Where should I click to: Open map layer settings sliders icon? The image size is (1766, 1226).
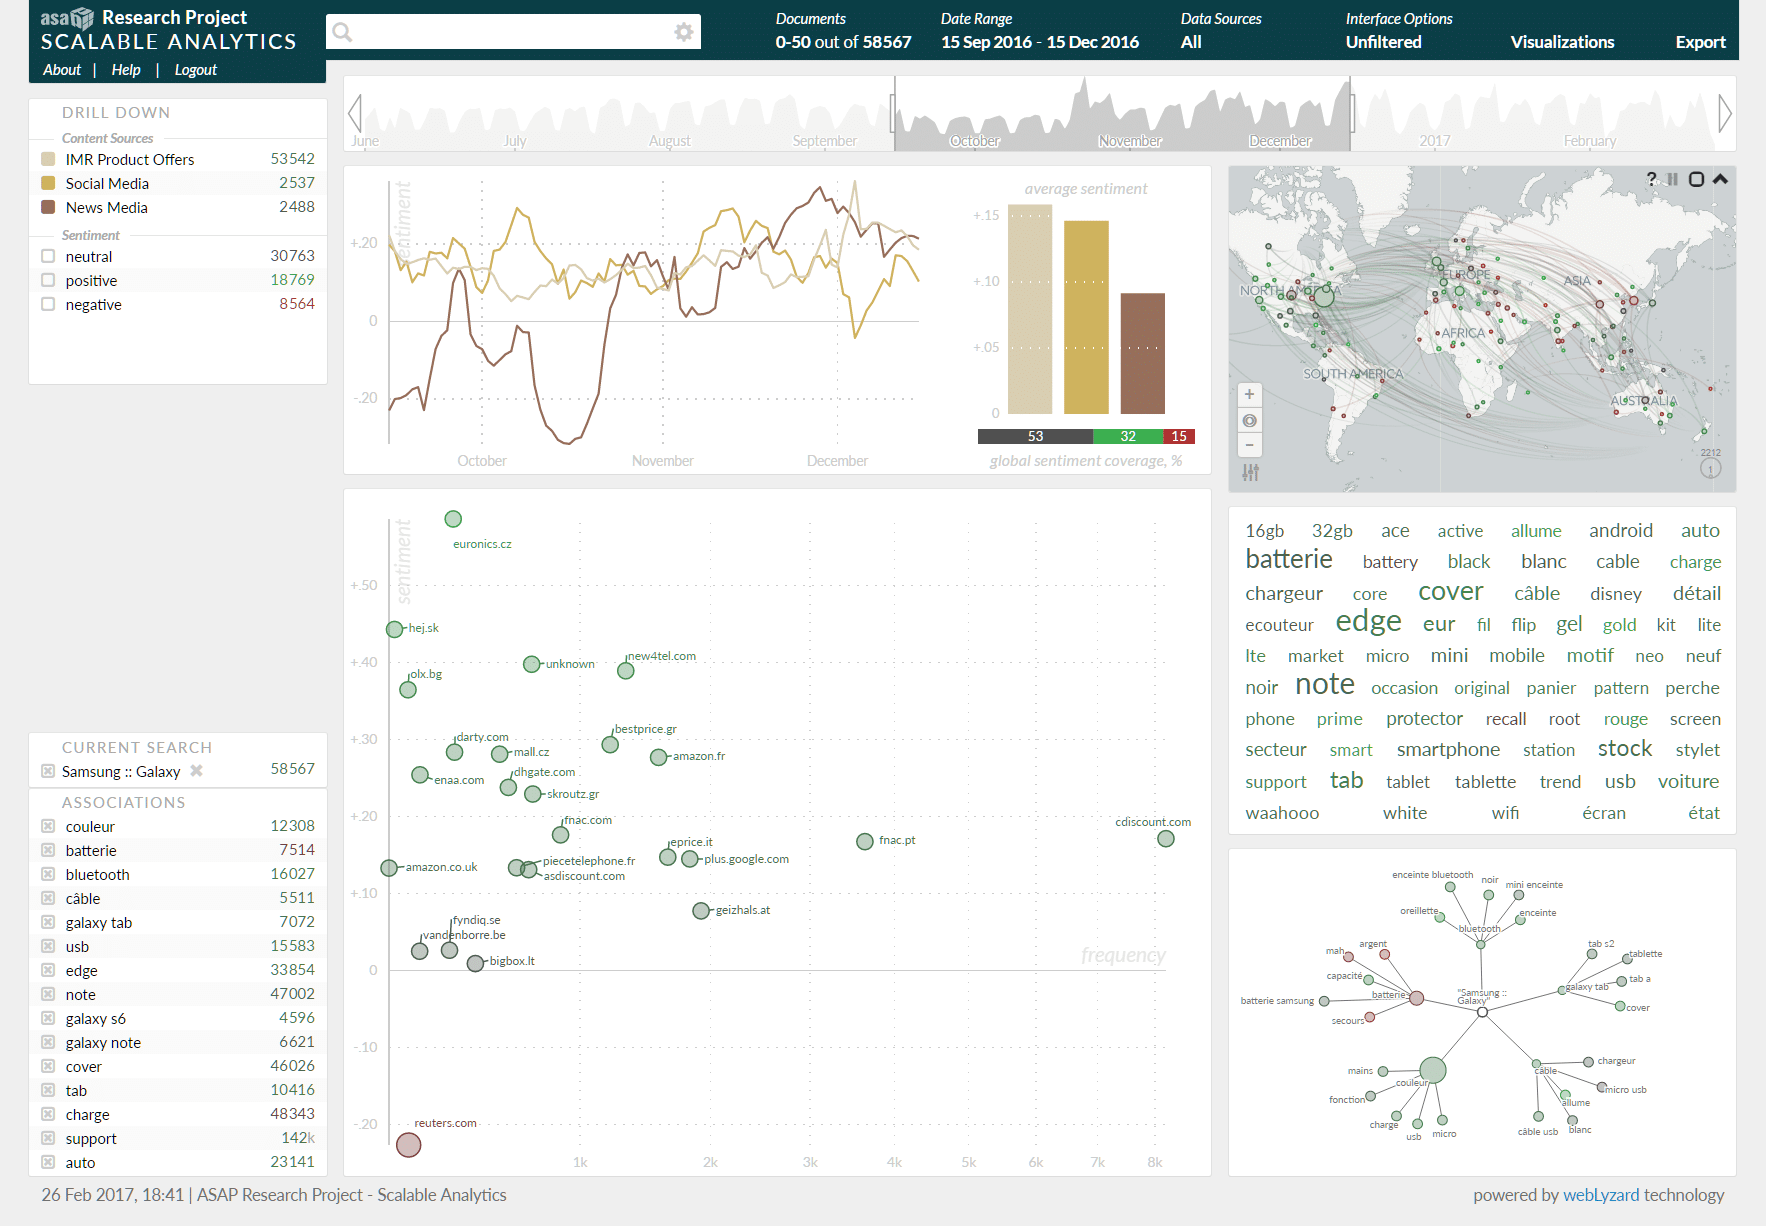(1250, 472)
